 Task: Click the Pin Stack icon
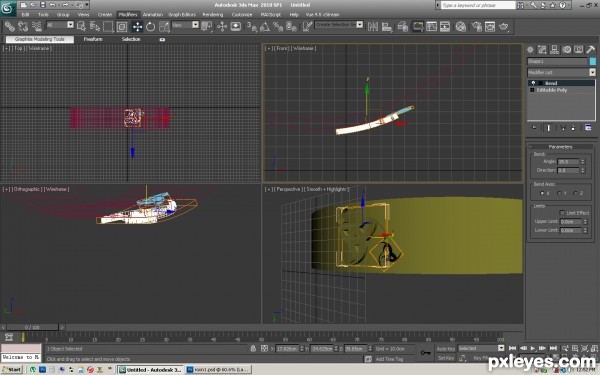[534, 128]
